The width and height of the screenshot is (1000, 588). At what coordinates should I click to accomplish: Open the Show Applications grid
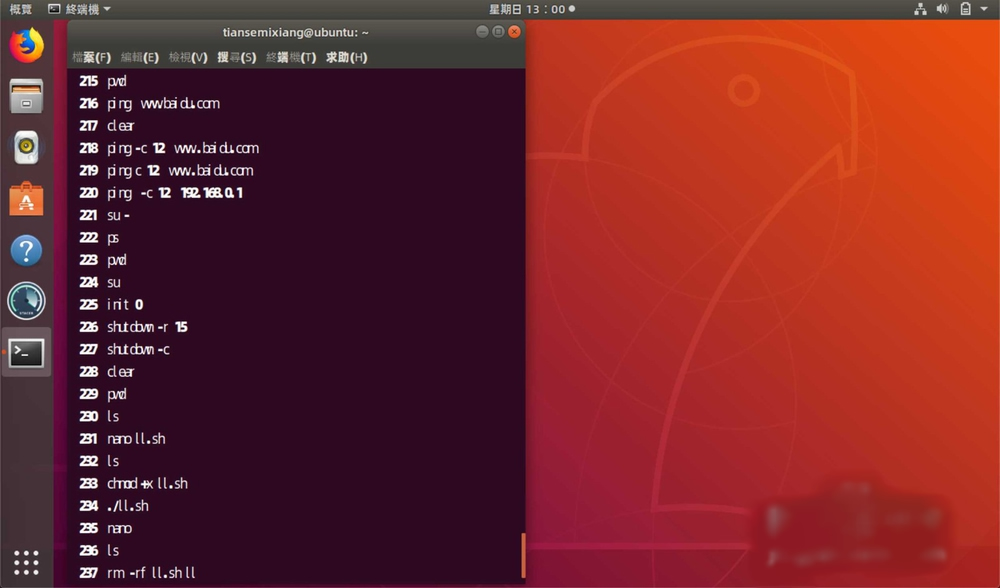(26, 562)
